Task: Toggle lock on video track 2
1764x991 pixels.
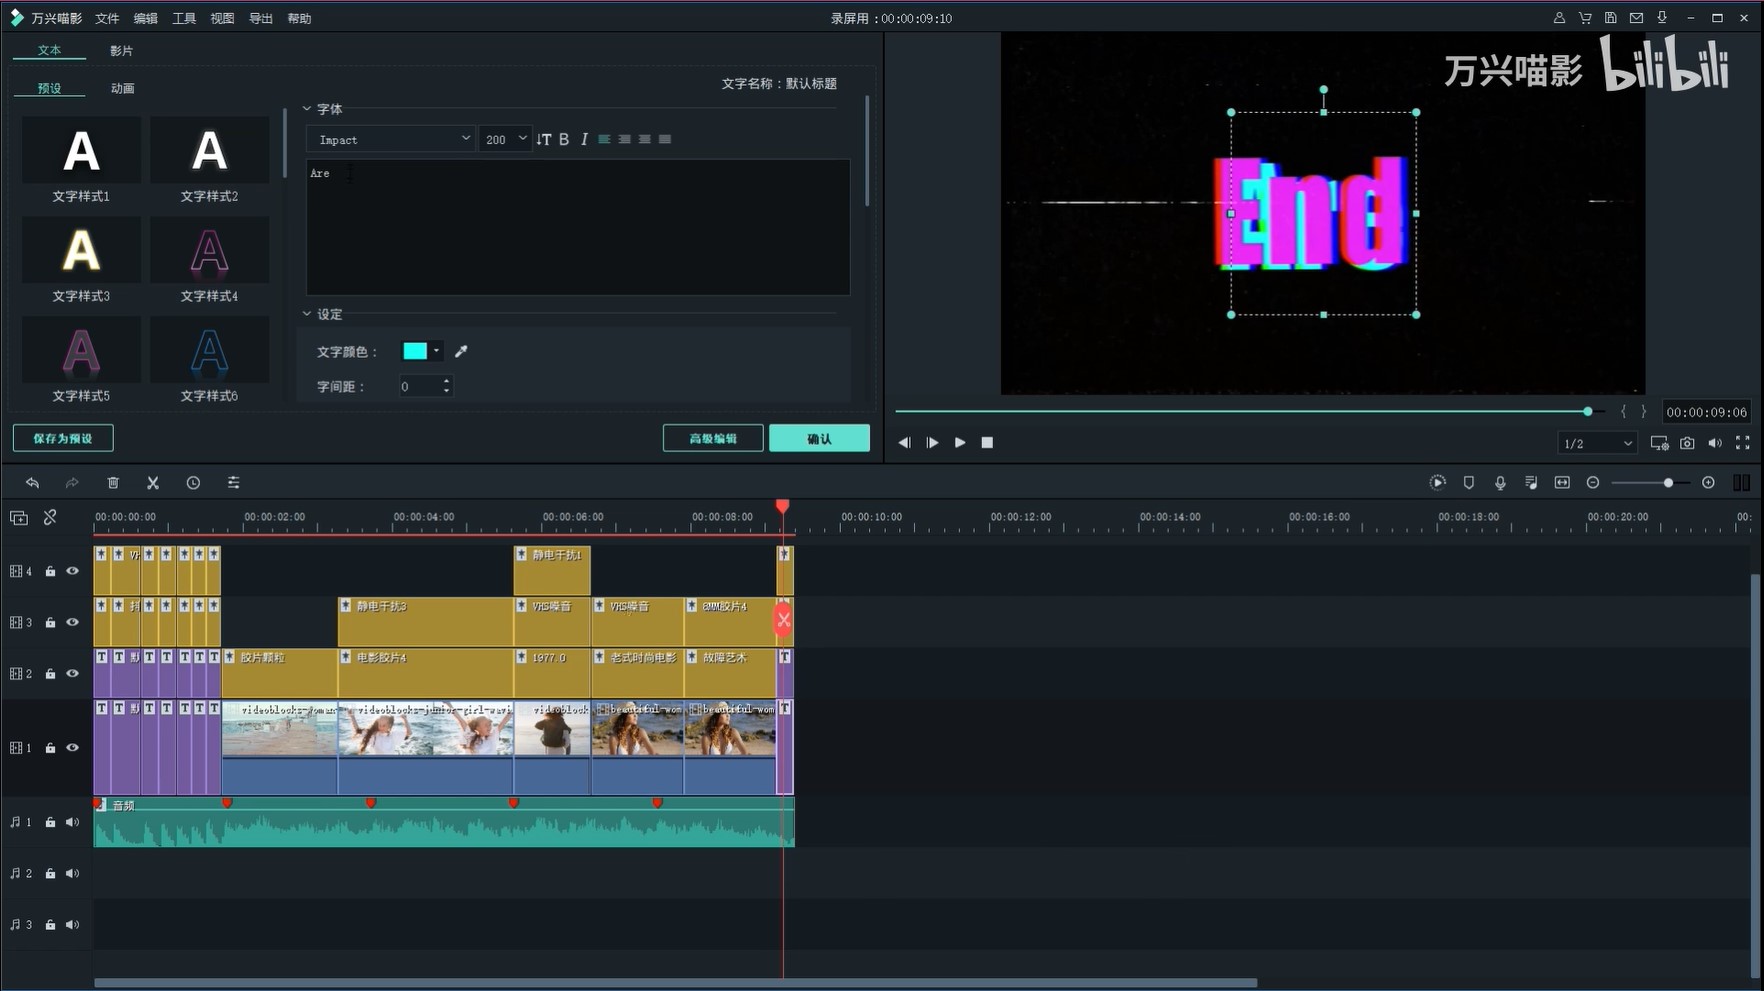Action: (50, 674)
